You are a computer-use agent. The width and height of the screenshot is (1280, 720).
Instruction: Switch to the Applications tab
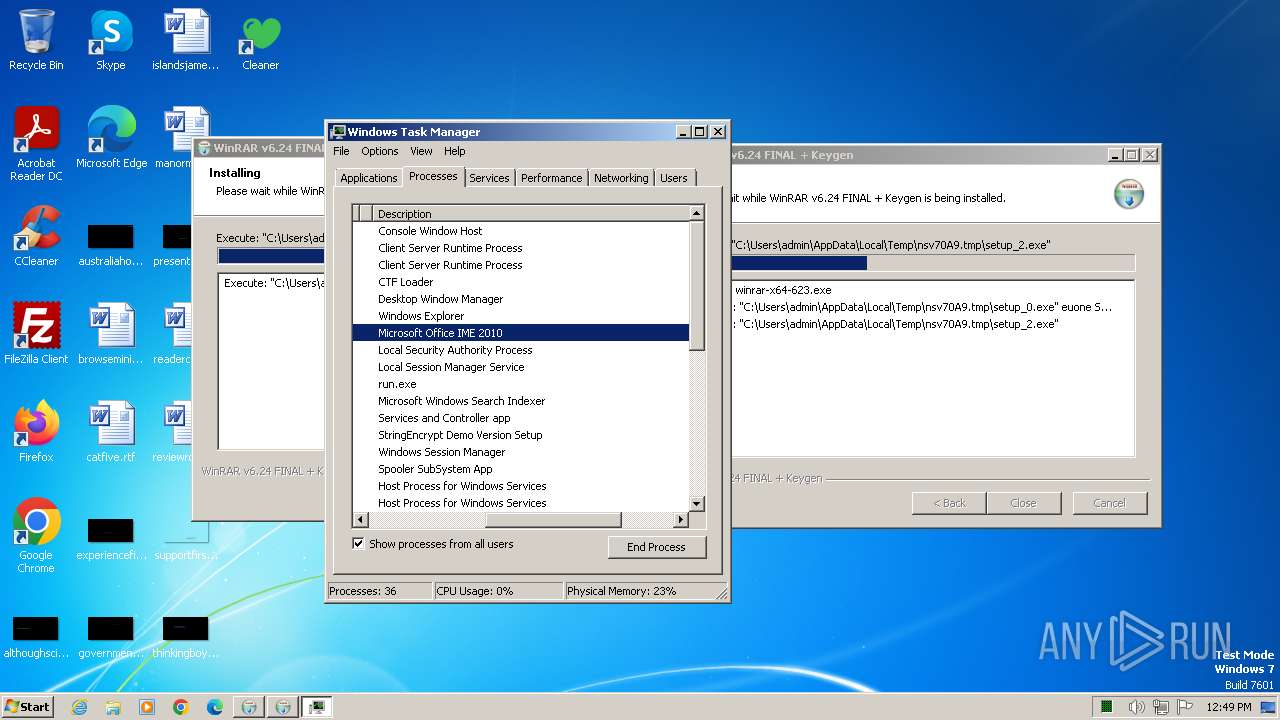coord(369,178)
